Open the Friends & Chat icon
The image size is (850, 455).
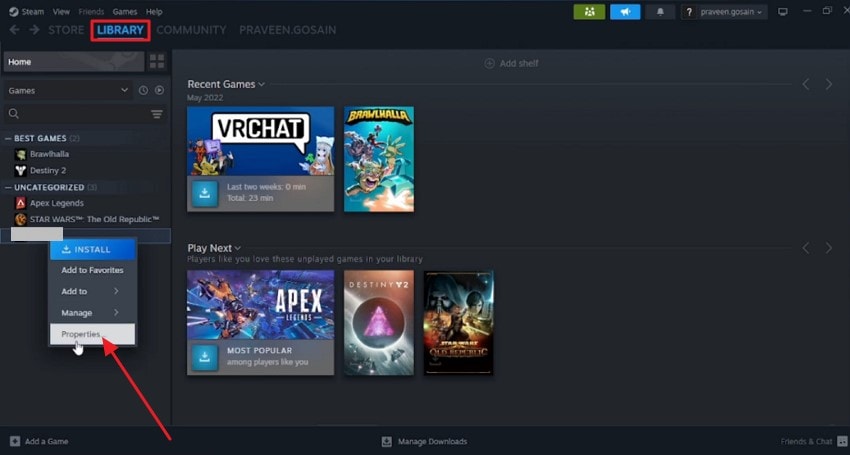842,441
